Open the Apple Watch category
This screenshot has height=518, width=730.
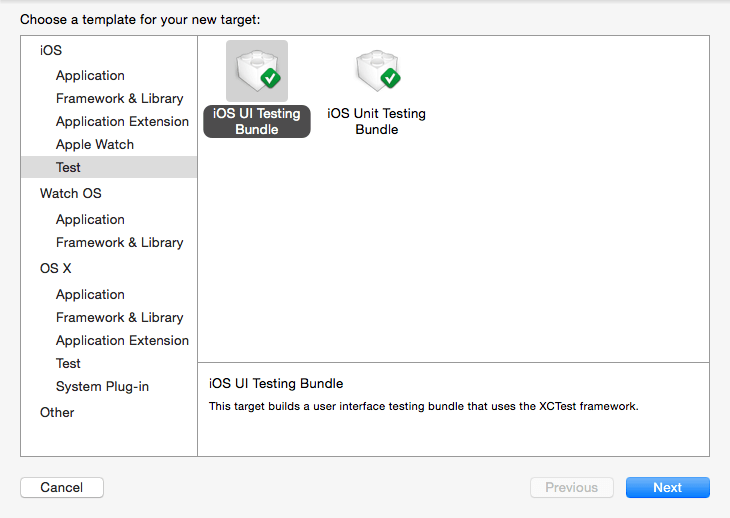coord(95,144)
